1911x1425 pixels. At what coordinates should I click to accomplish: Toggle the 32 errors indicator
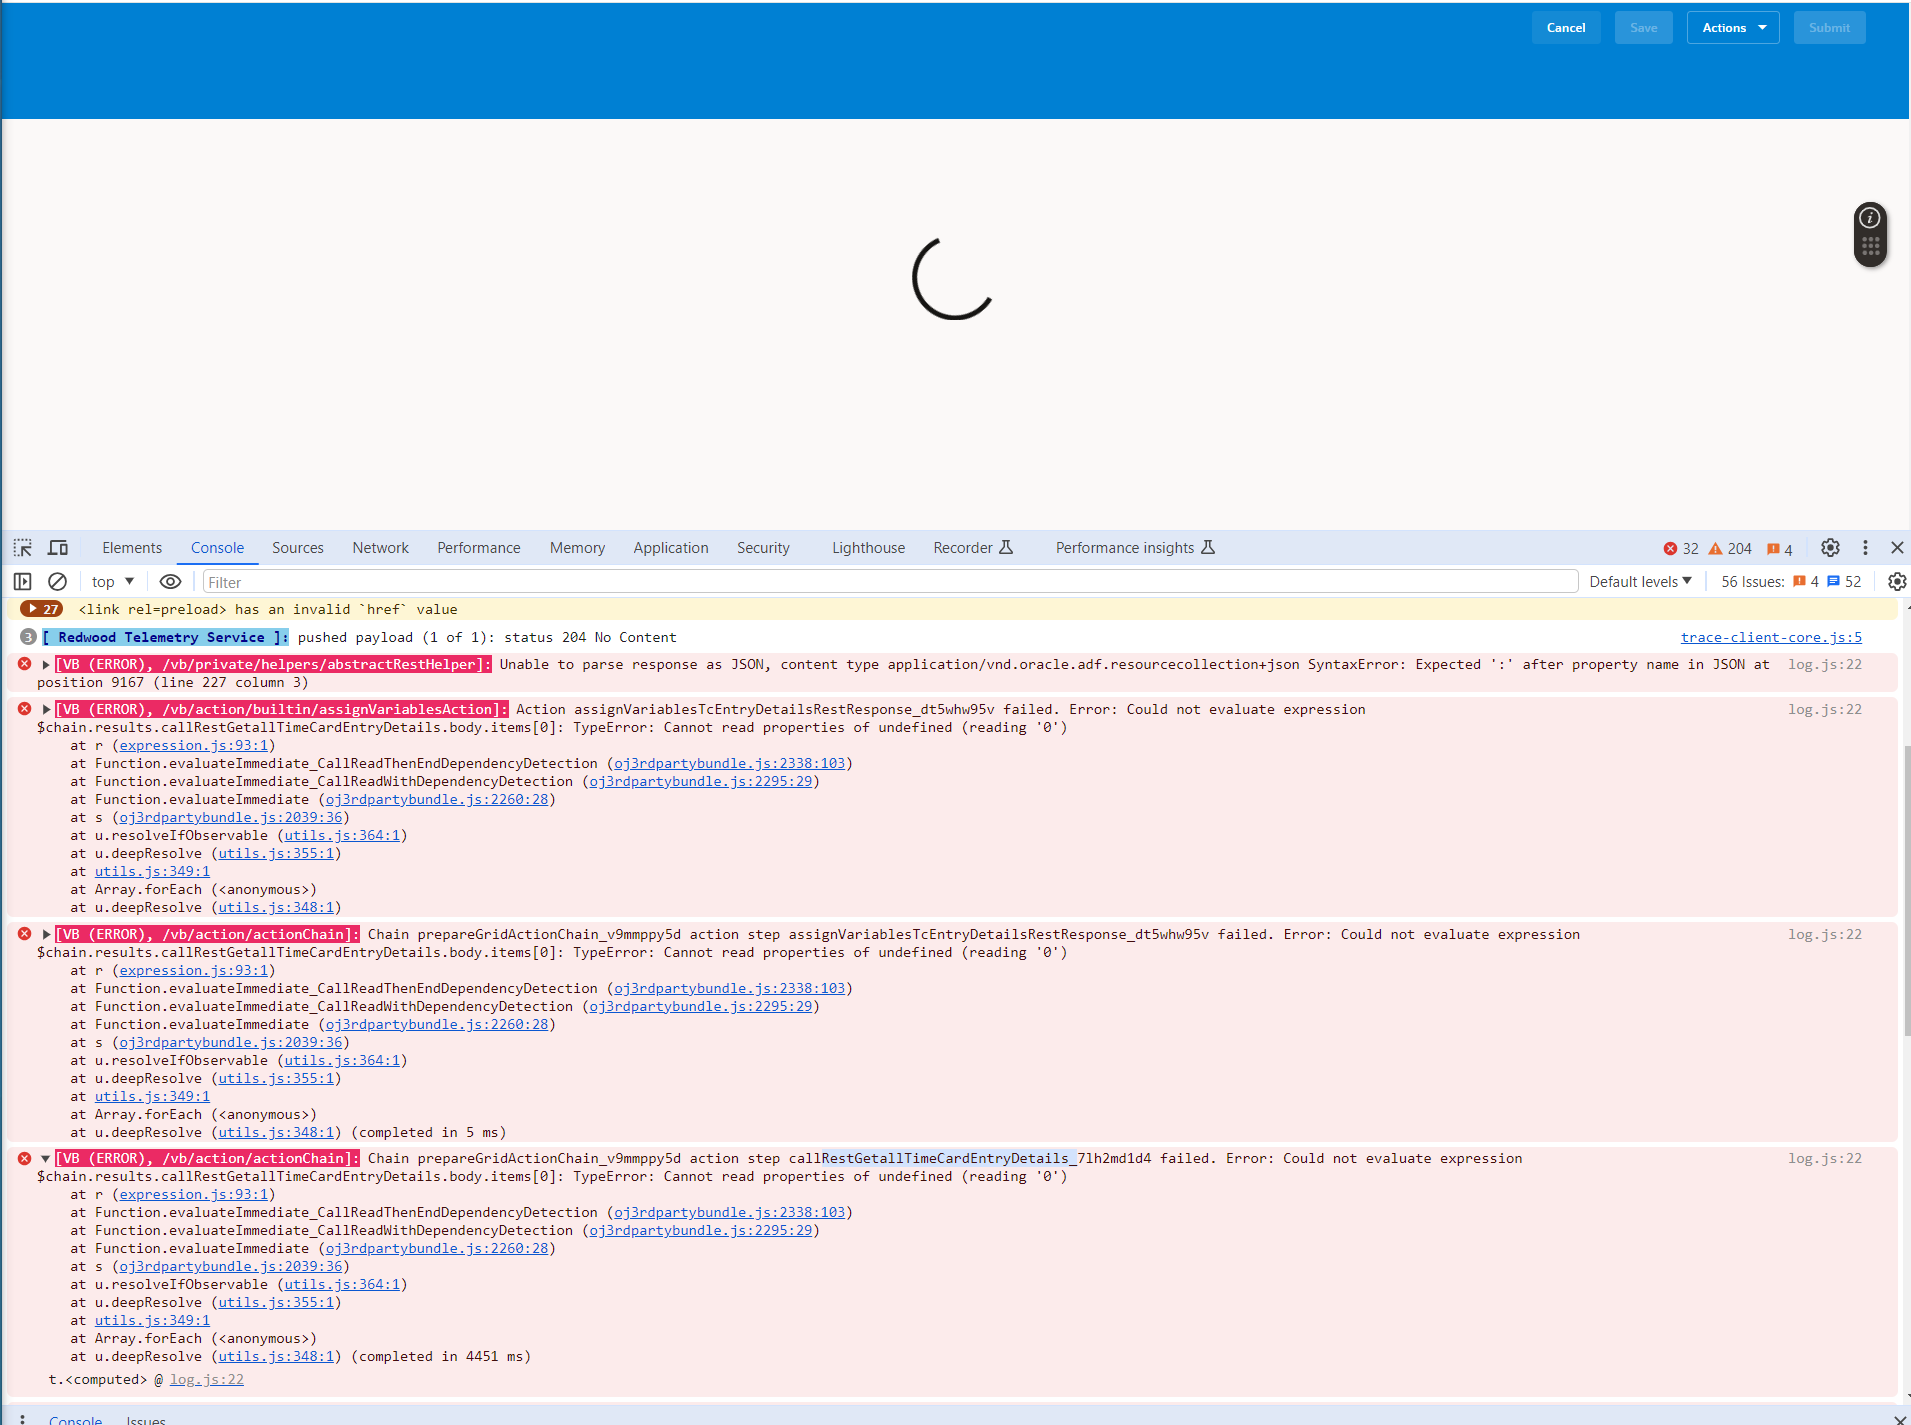click(1682, 547)
